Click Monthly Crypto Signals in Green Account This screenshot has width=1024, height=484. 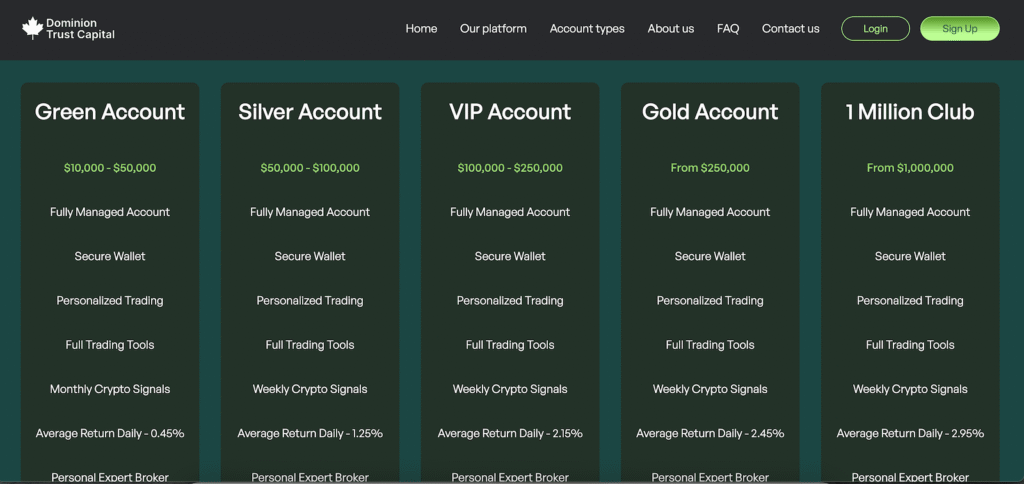click(110, 389)
